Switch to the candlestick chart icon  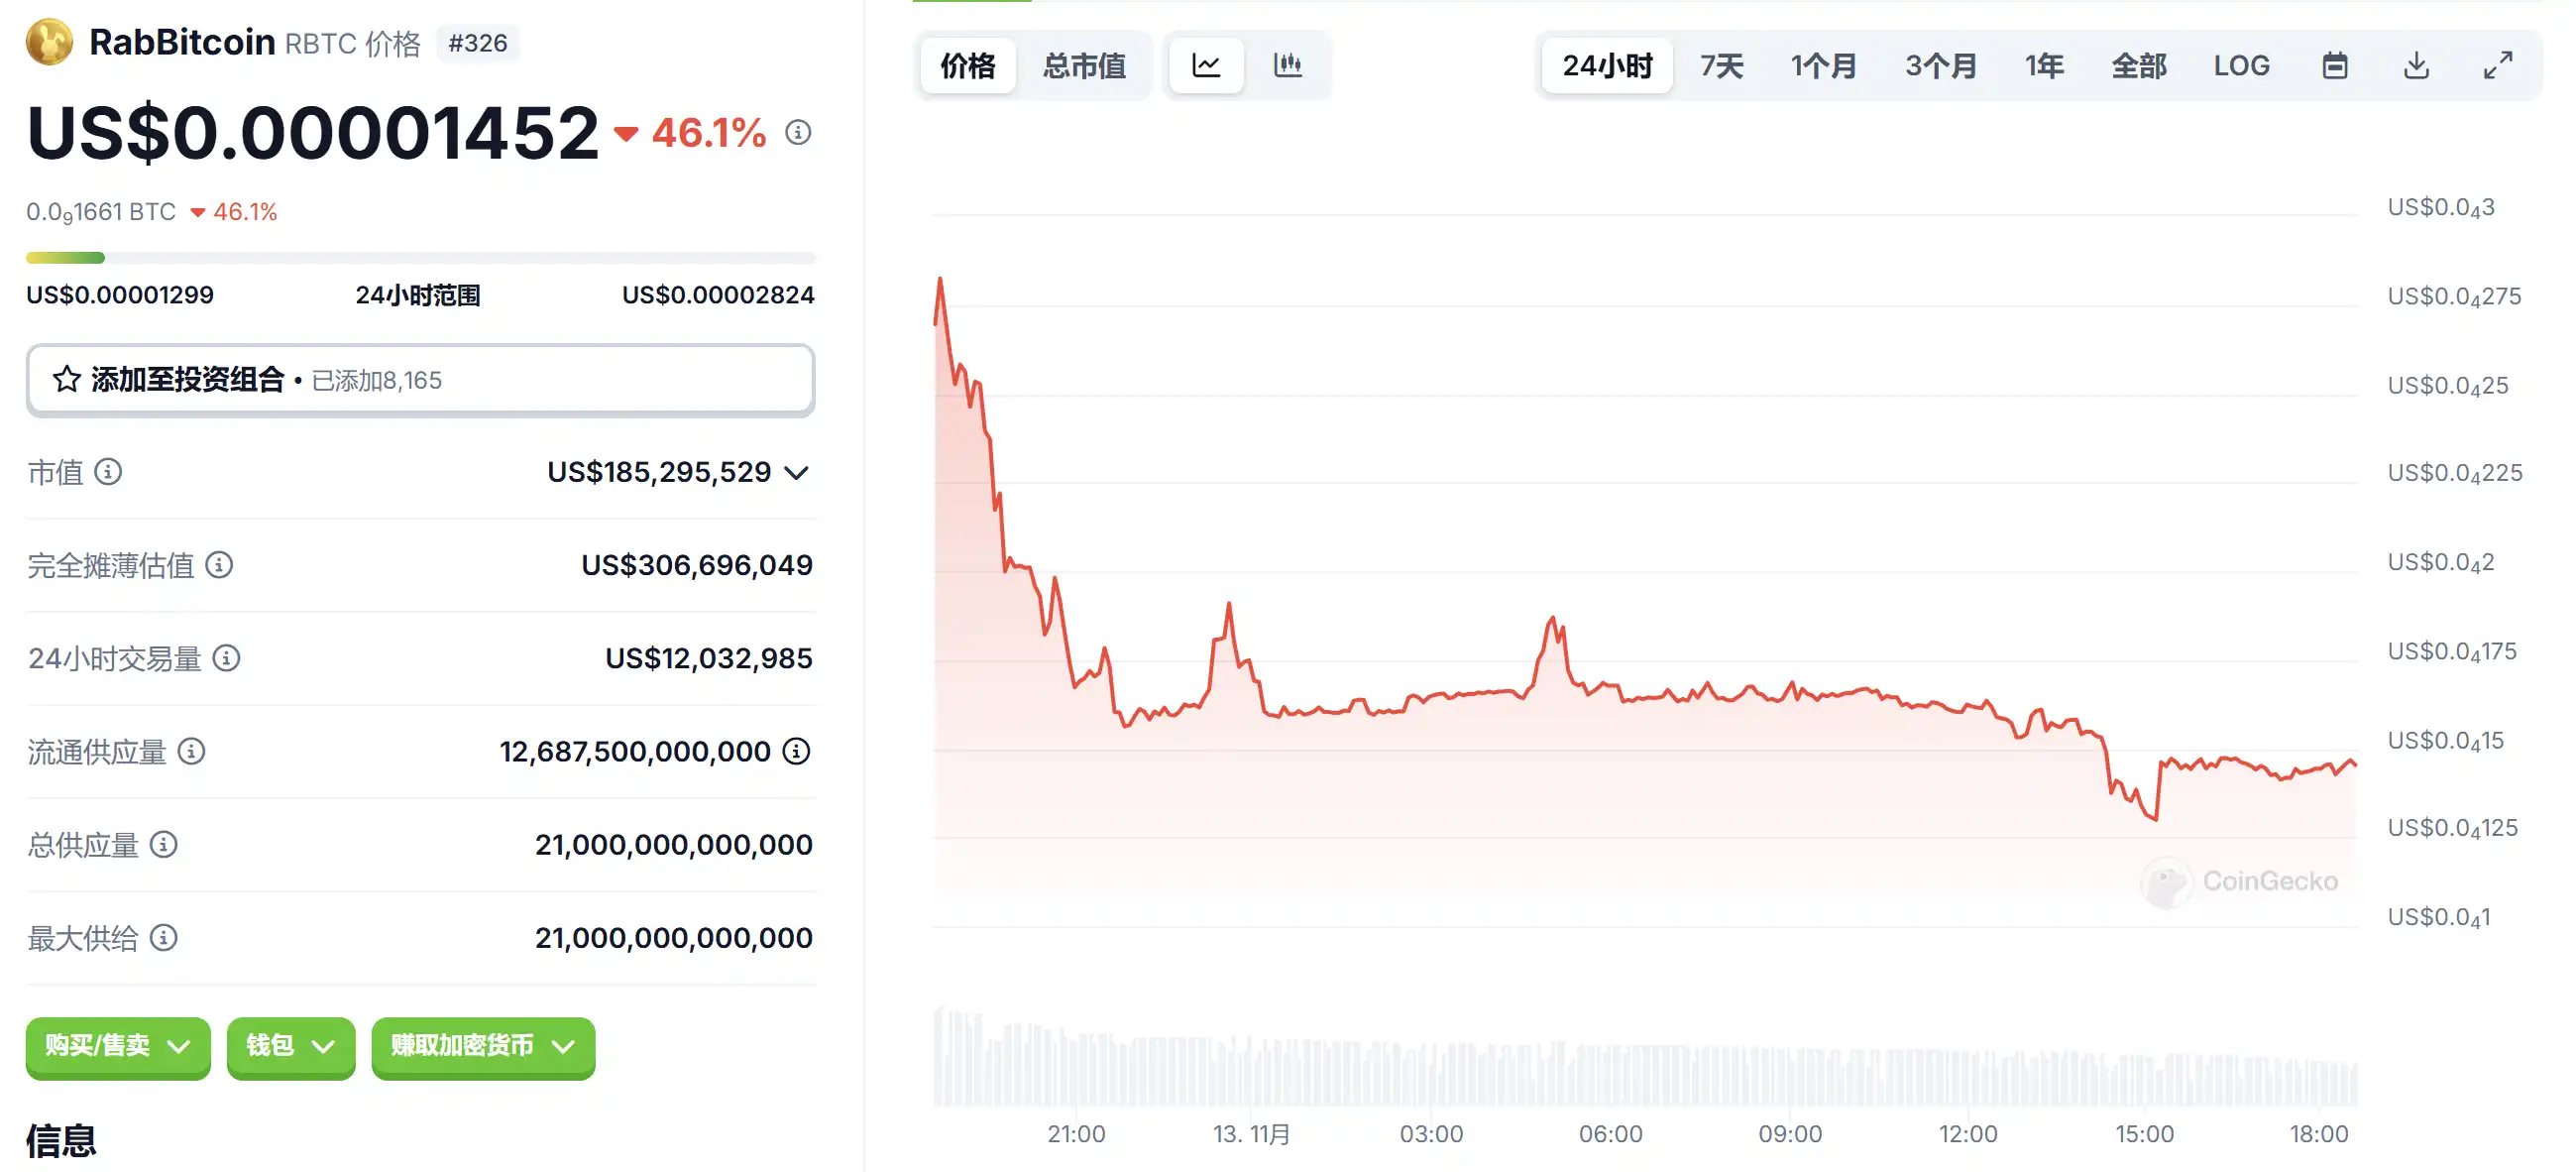point(1287,66)
